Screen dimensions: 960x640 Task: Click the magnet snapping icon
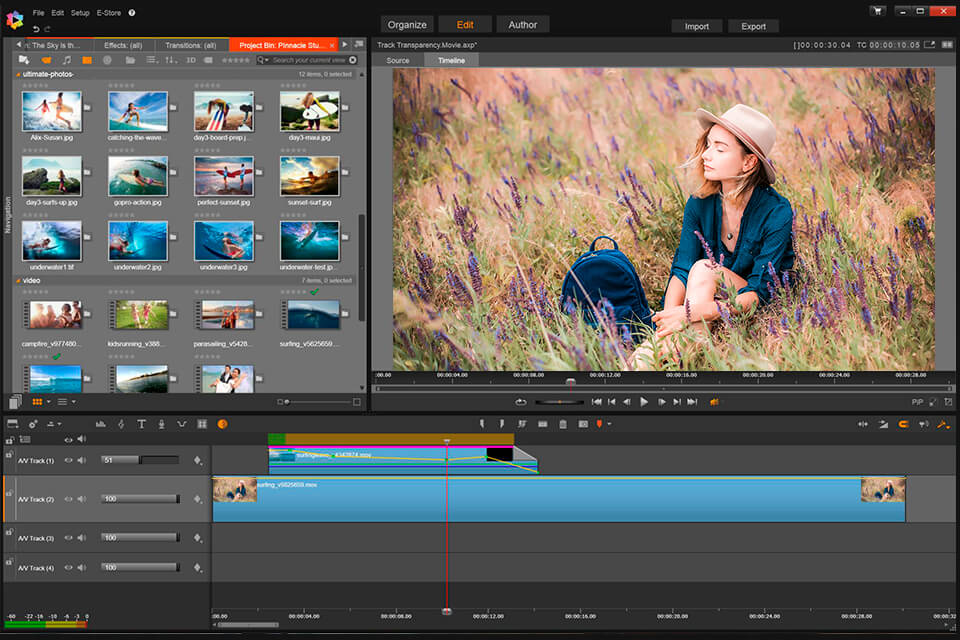pyautogui.click(x=902, y=424)
